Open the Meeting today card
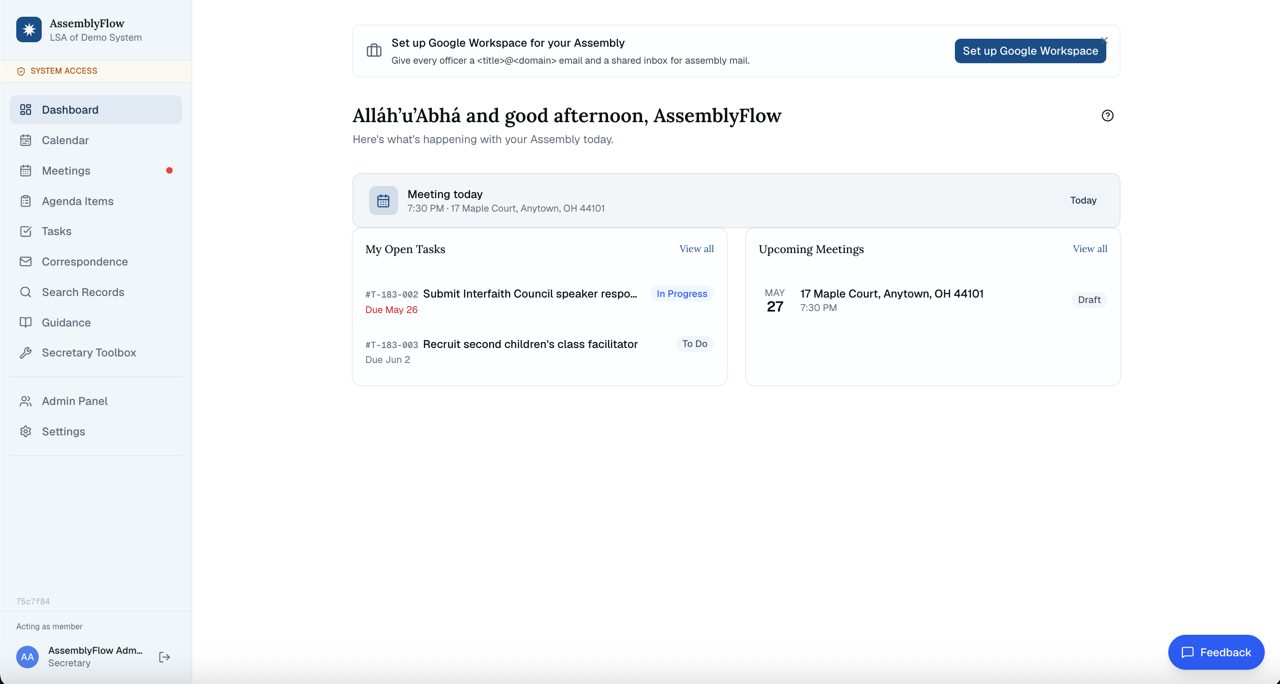 pyautogui.click(x=736, y=200)
